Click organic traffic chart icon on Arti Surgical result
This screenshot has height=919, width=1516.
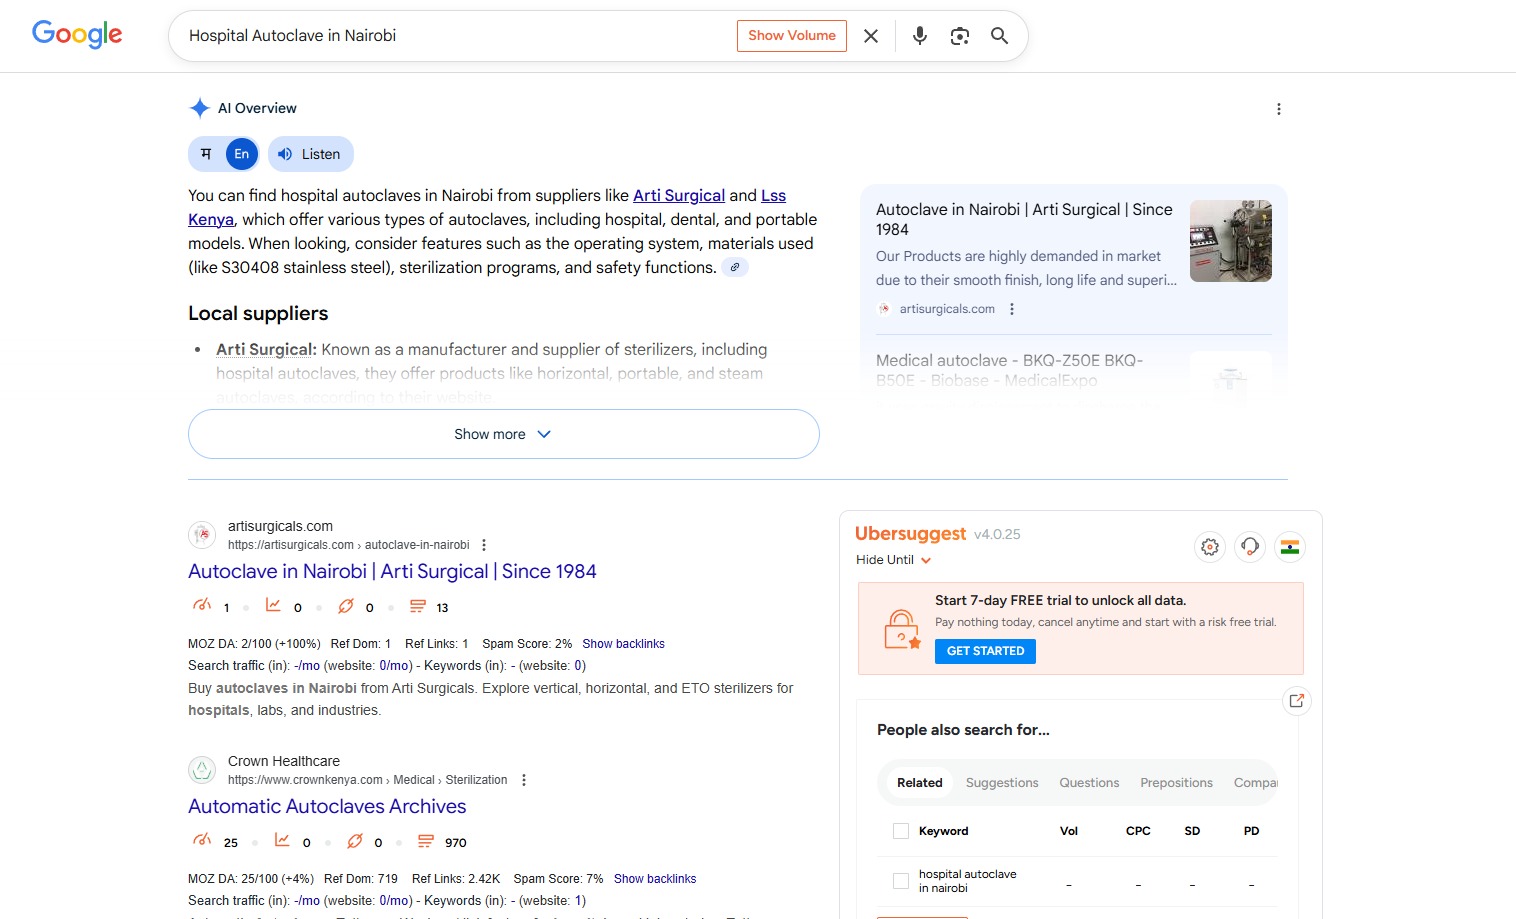[x=273, y=606]
